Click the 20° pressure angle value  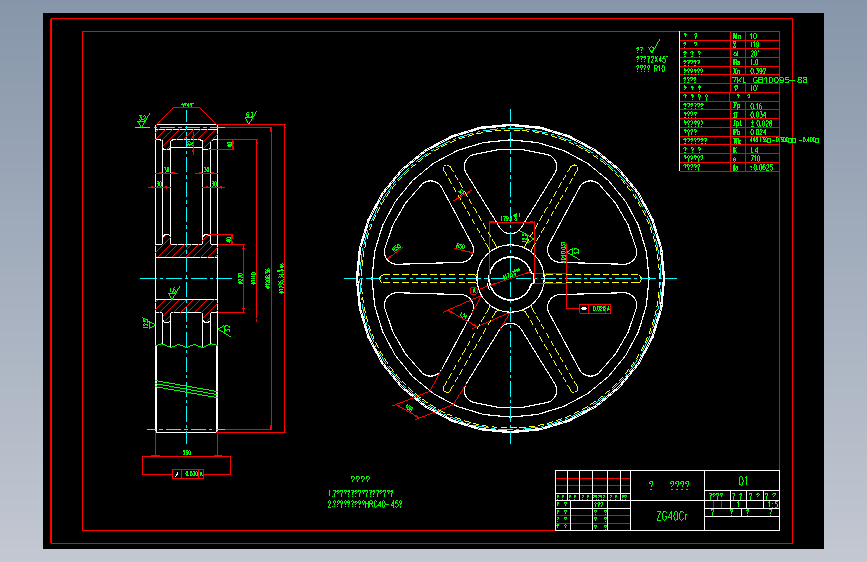[x=755, y=54]
